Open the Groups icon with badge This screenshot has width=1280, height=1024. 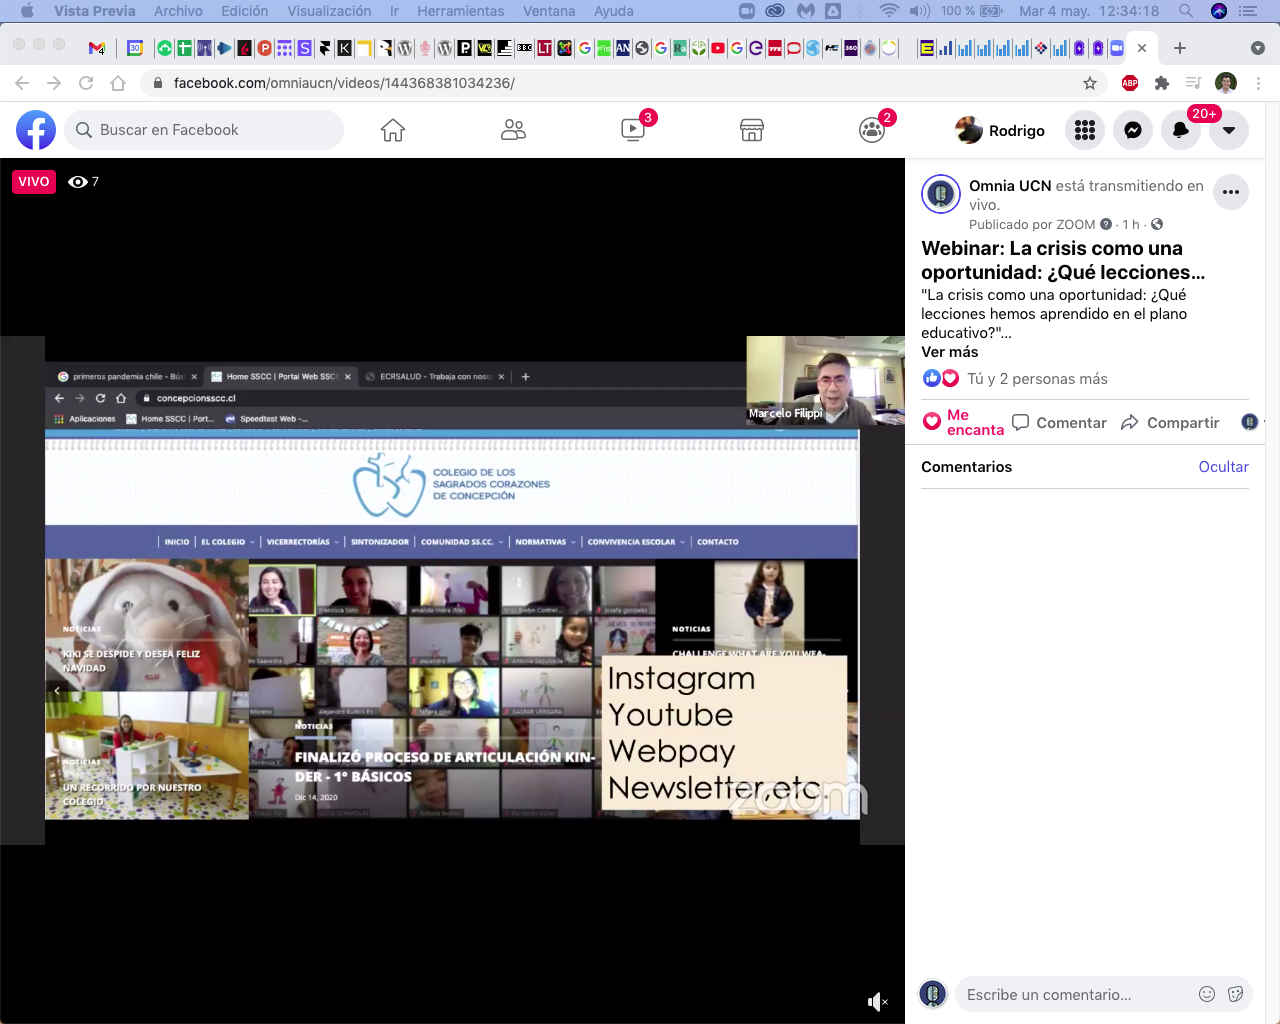pos(872,130)
